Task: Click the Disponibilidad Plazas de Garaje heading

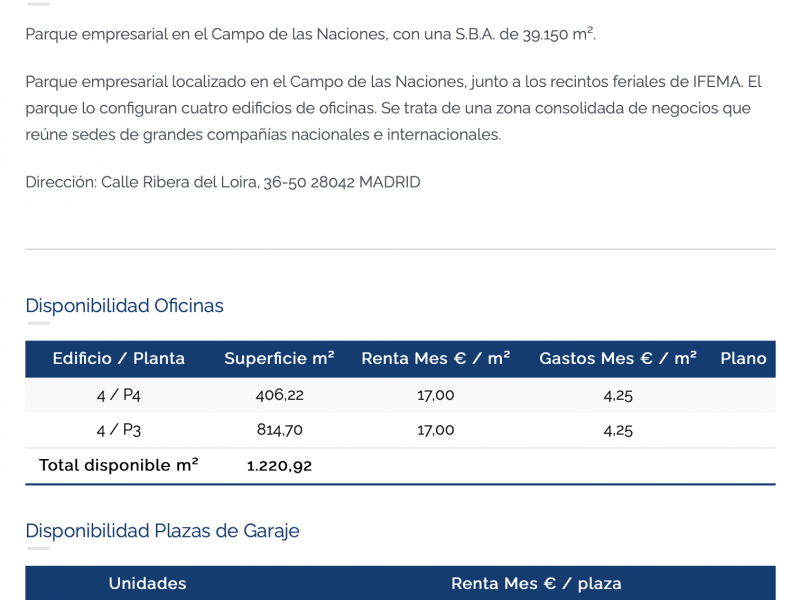Action: 162,531
